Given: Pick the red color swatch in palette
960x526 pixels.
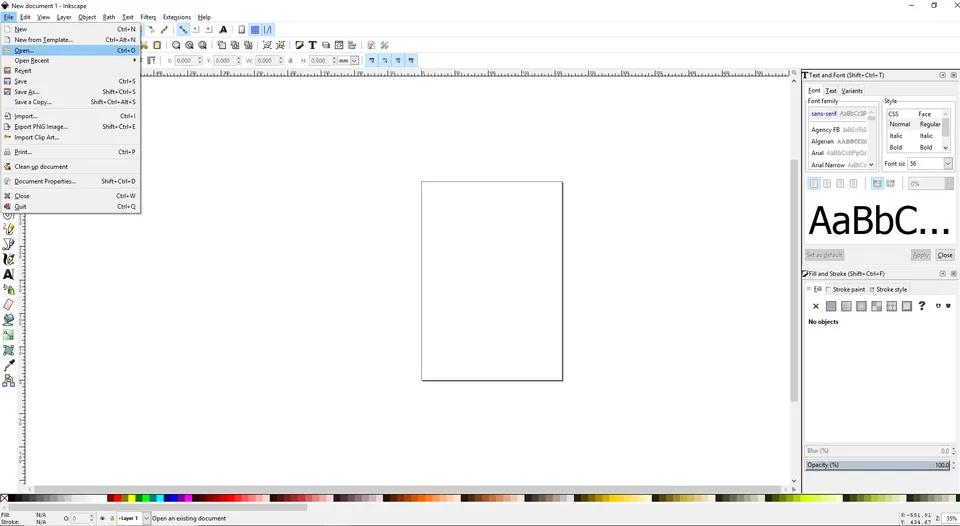Looking at the screenshot, I should click(120, 498).
